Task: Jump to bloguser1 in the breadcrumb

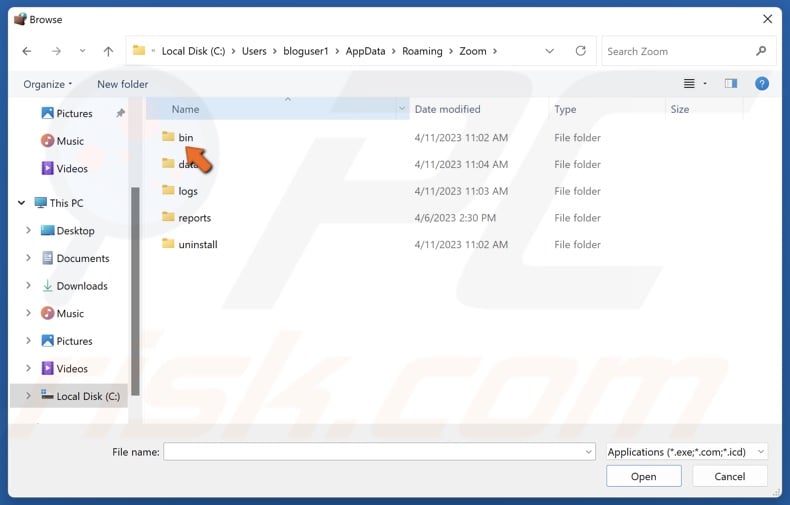Action: (x=305, y=51)
